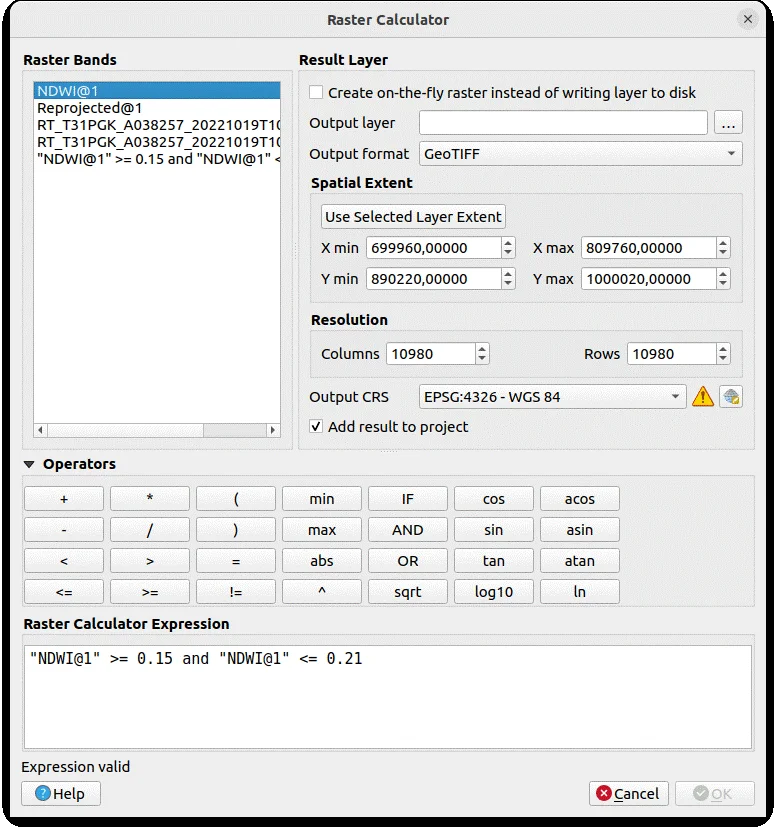
Task: Insert the not-equal operator
Action: click(235, 592)
